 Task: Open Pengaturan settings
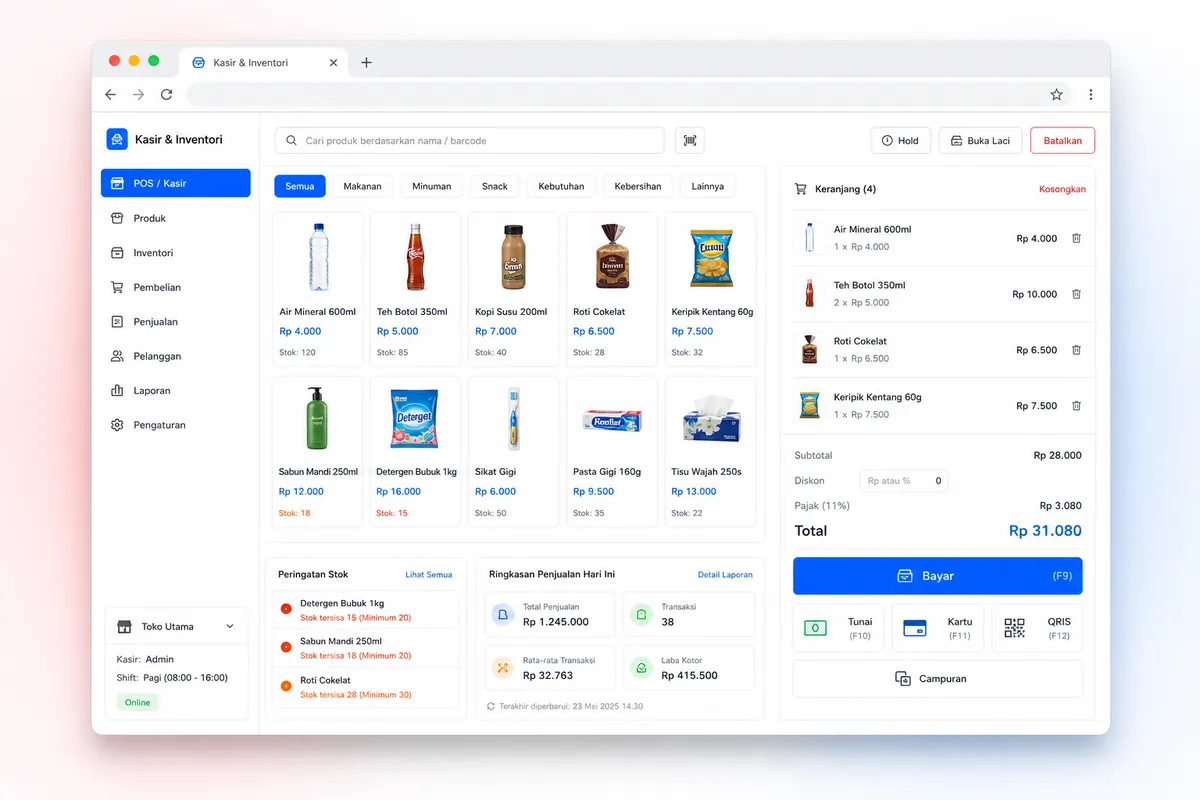pos(175,425)
